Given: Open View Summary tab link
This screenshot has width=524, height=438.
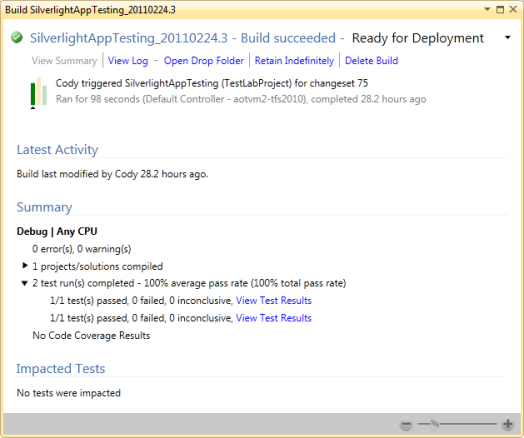Looking at the screenshot, I should tap(64, 61).
